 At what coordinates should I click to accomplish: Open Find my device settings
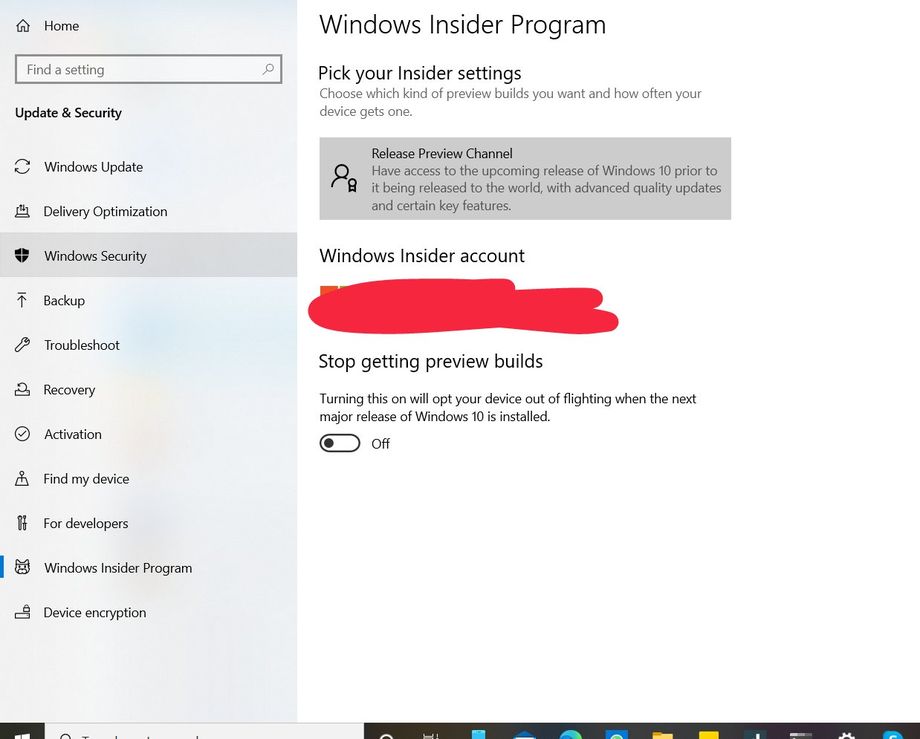coord(148,479)
